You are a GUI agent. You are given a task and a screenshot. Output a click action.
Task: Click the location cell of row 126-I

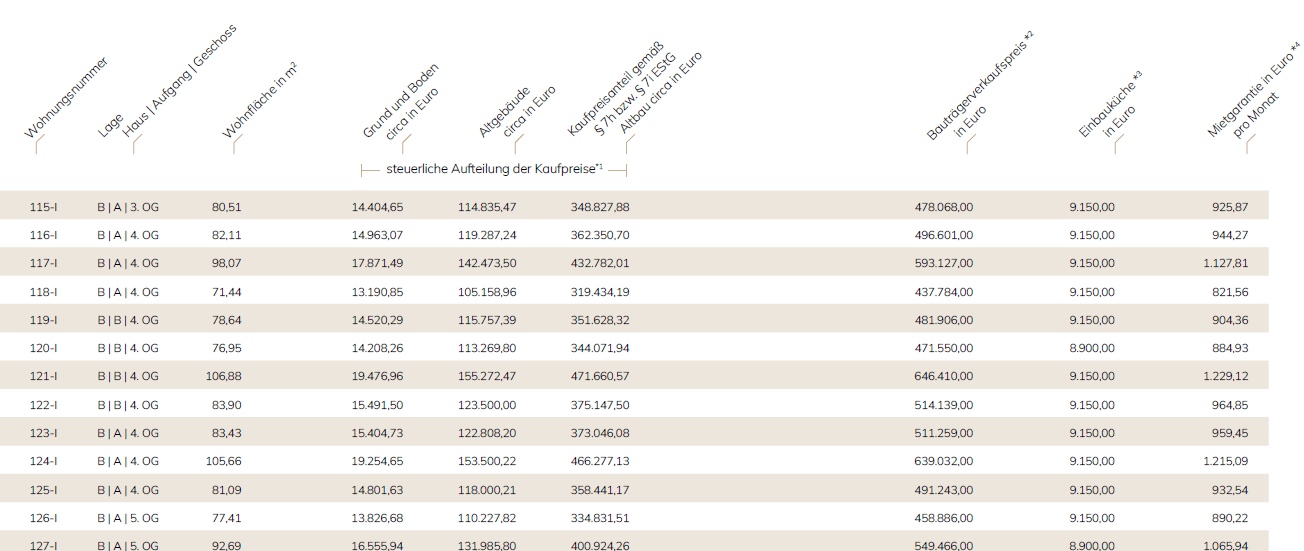tap(128, 518)
